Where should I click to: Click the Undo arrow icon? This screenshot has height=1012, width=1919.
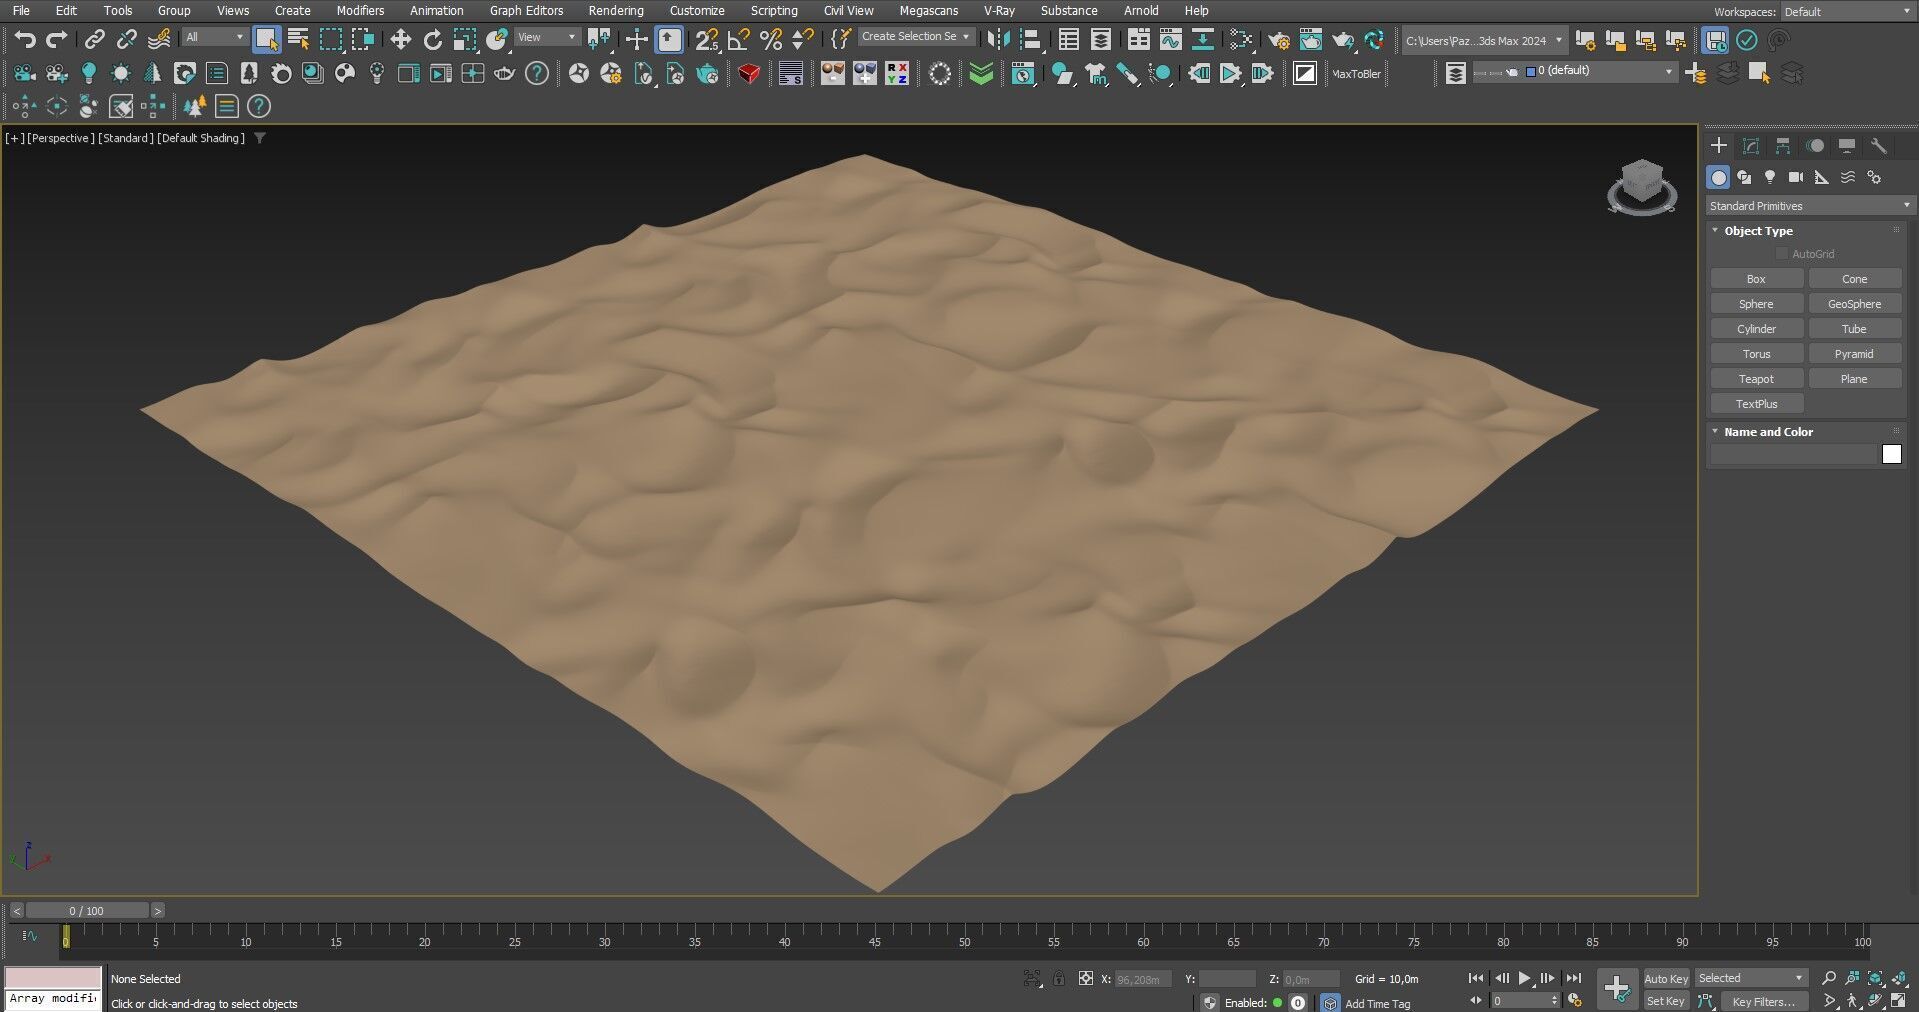coord(25,40)
